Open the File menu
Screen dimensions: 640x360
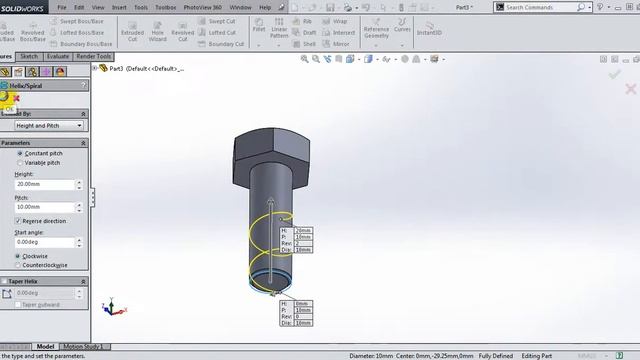[62, 7]
